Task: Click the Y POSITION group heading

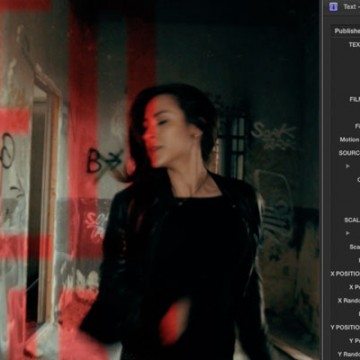Action: (x=345, y=327)
